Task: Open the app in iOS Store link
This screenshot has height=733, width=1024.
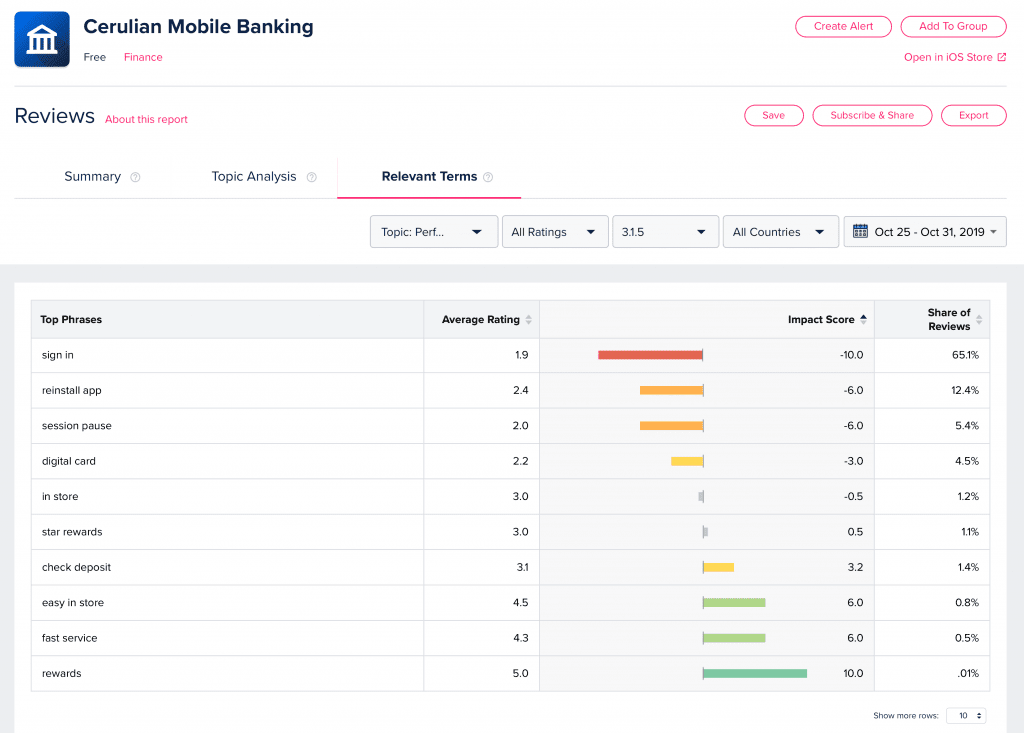Action: click(x=948, y=57)
